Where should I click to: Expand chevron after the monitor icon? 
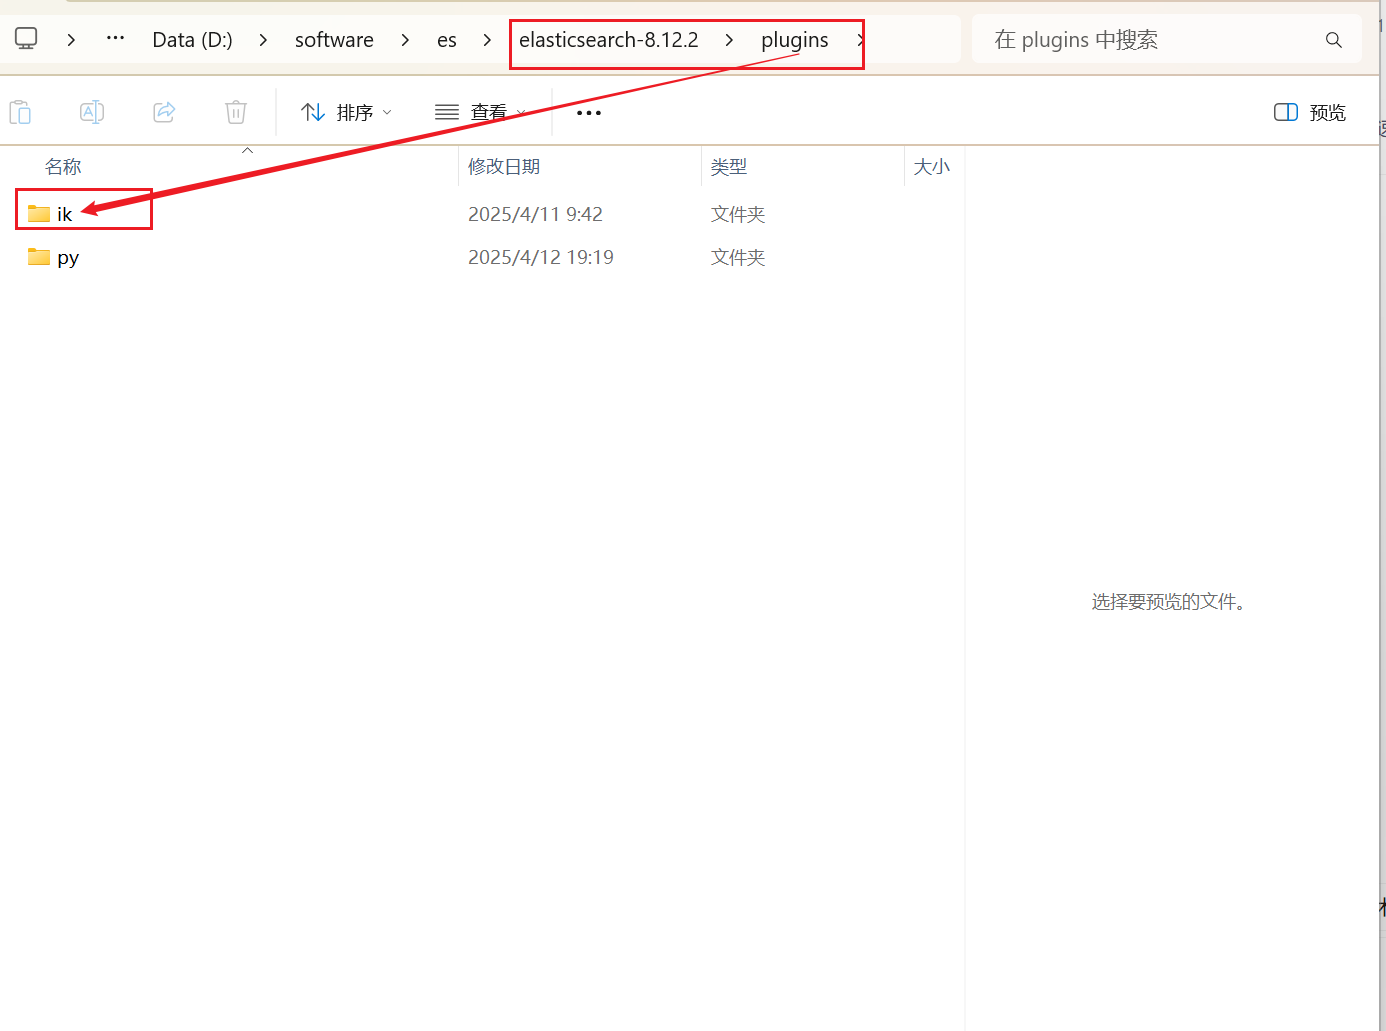click(x=71, y=40)
